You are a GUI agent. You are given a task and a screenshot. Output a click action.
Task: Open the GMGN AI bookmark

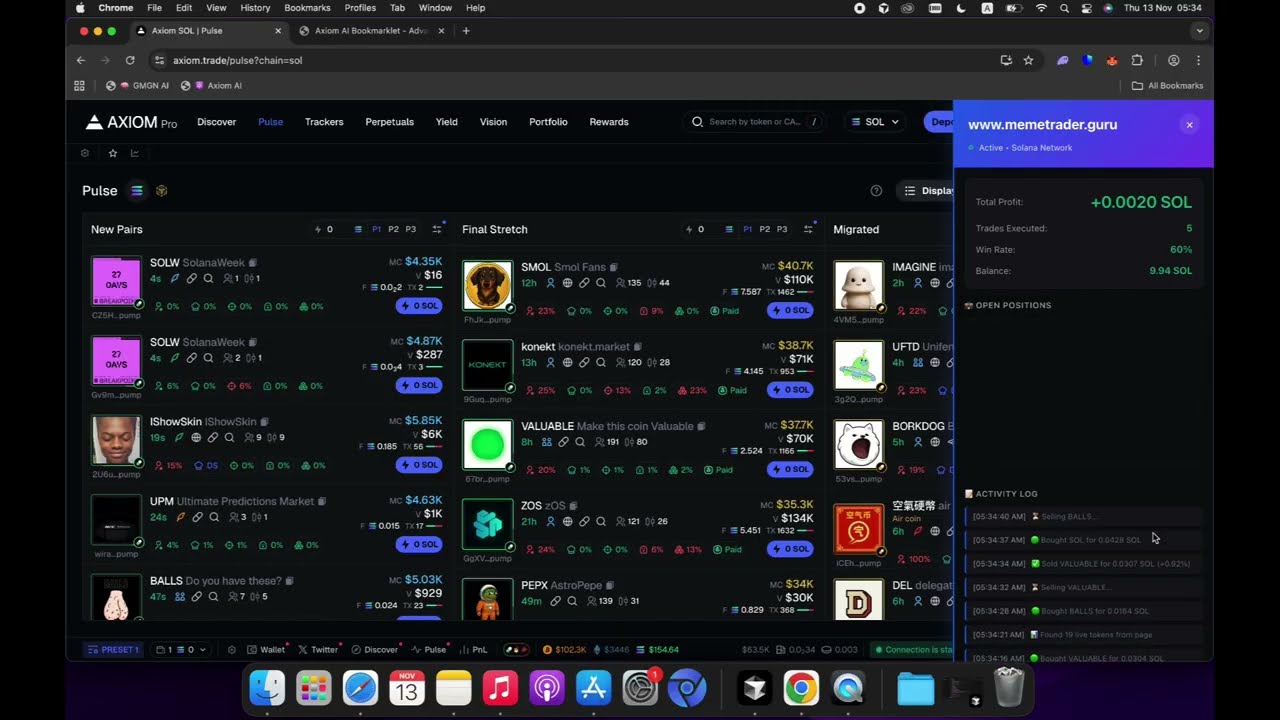tap(137, 86)
